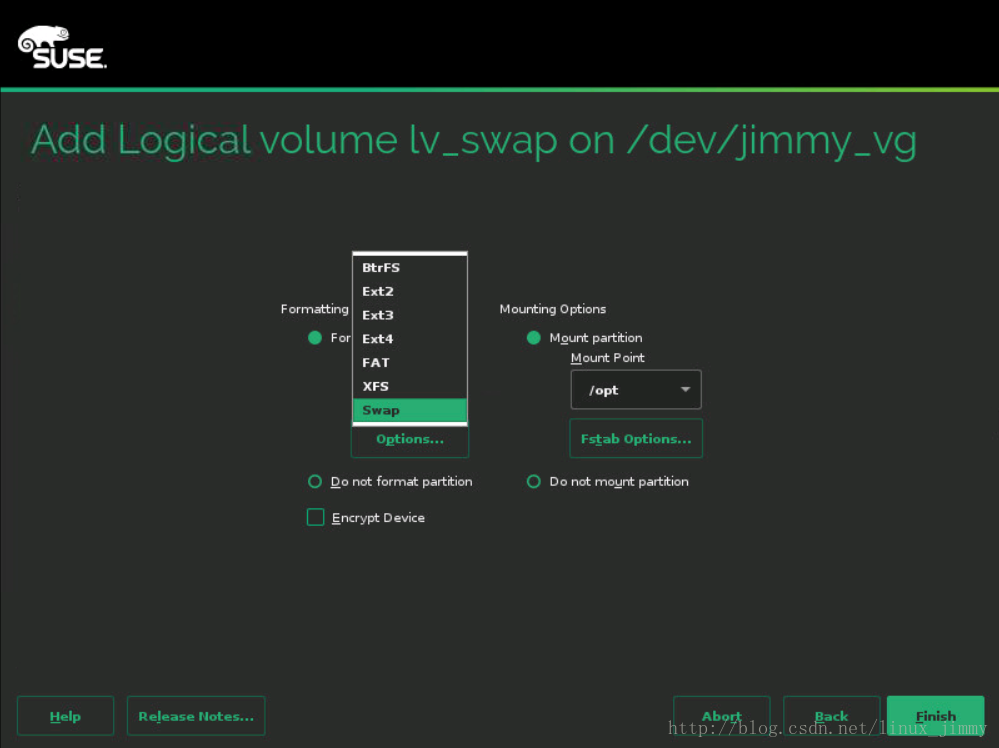
Task: Choose Do not mount partition
Action: coord(534,482)
